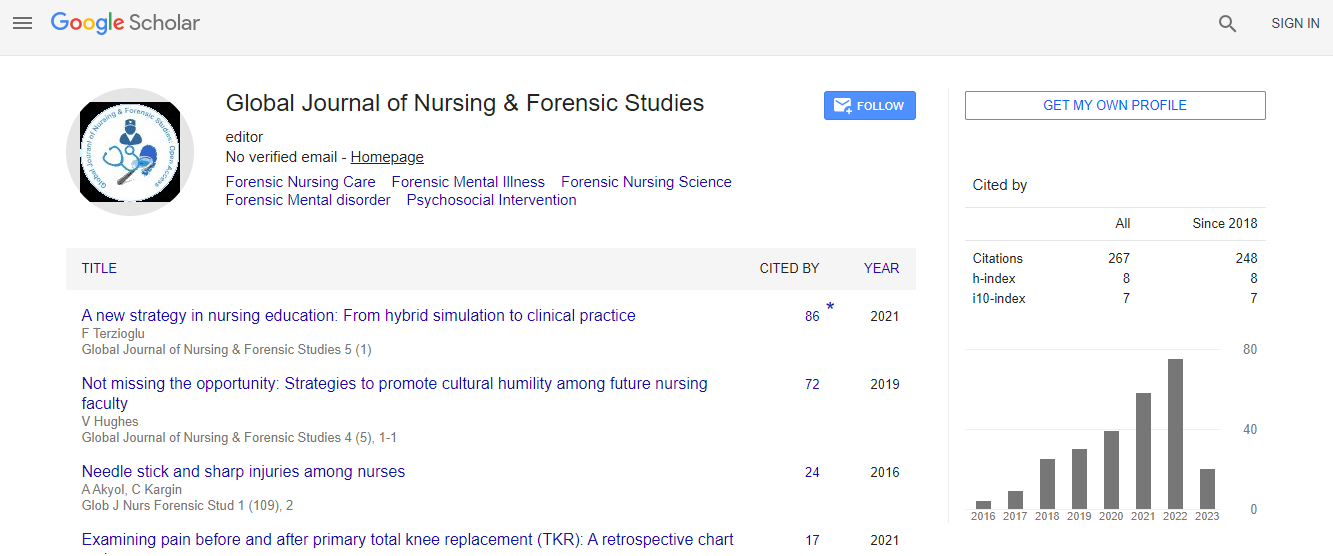Open Needle stick and sharp injuries article
Image resolution: width=1333 pixels, height=556 pixels.
(x=243, y=471)
